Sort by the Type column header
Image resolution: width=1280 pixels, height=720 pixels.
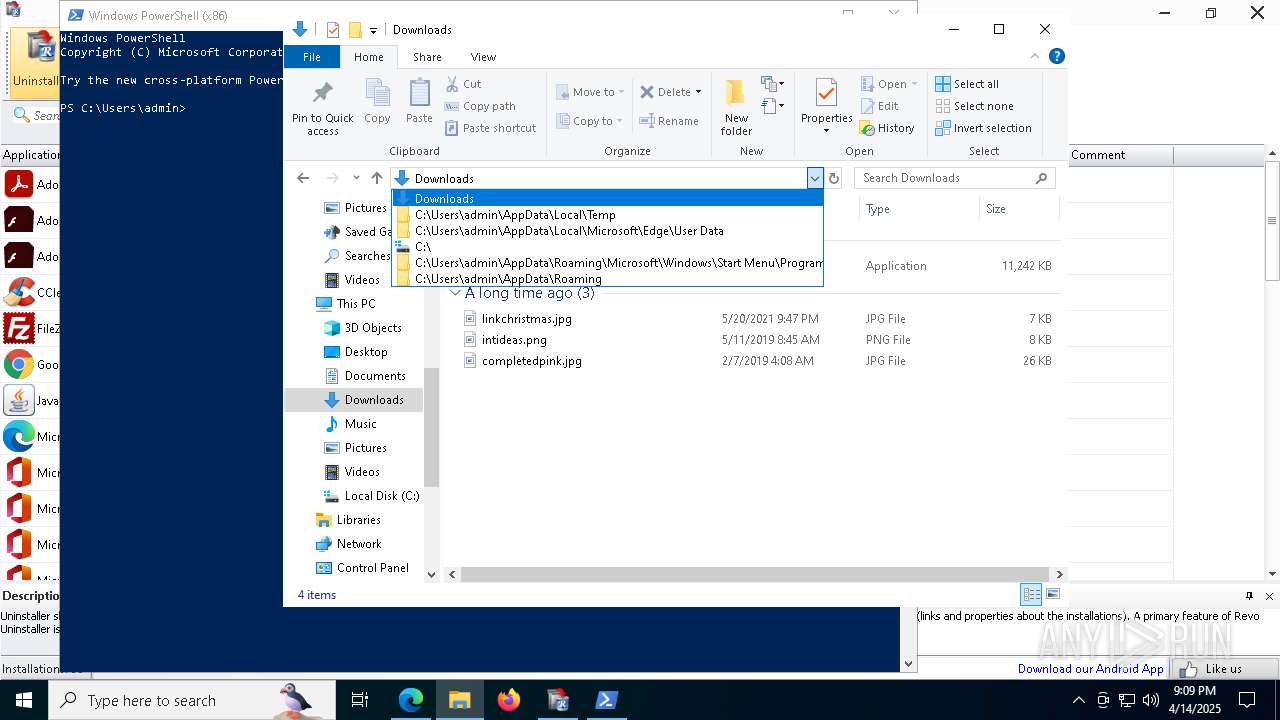pos(918,209)
